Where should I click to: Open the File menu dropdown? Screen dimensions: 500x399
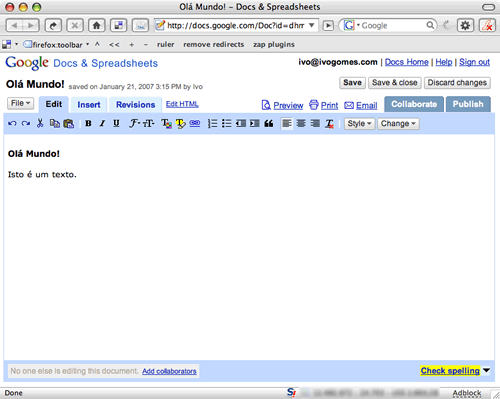pyautogui.click(x=21, y=103)
